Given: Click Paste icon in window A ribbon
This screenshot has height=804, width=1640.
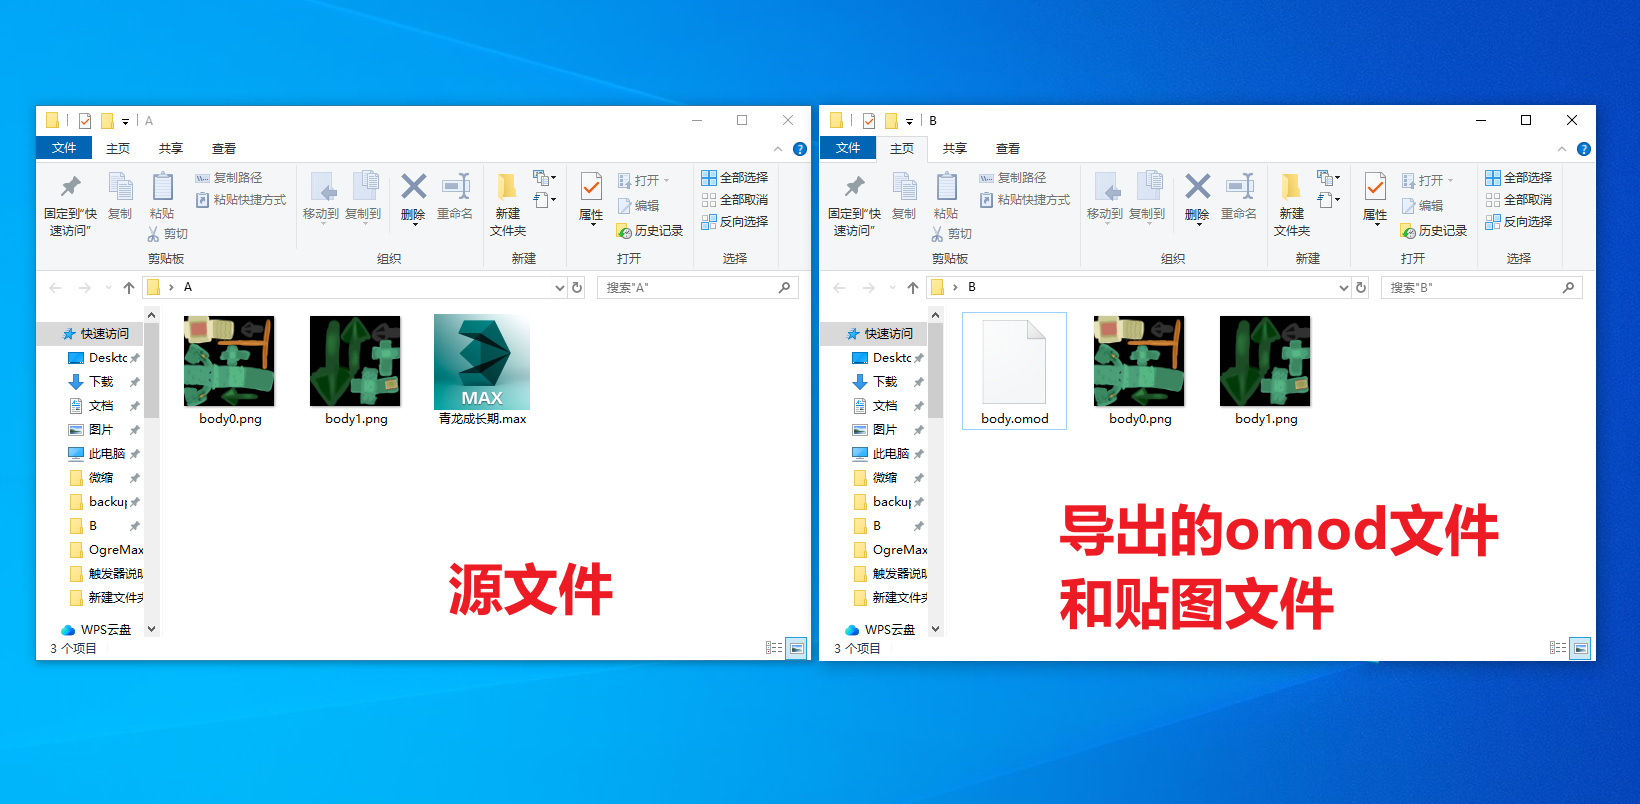Looking at the screenshot, I should (162, 196).
